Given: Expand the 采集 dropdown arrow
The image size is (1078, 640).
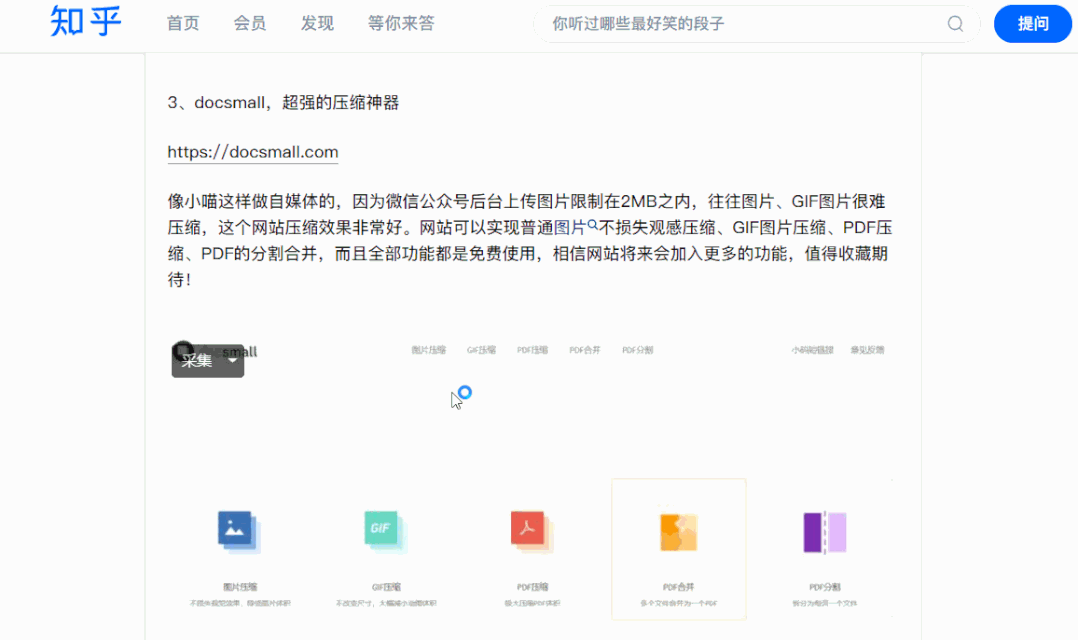Looking at the screenshot, I should pyautogui.click(x=232, y=361).
